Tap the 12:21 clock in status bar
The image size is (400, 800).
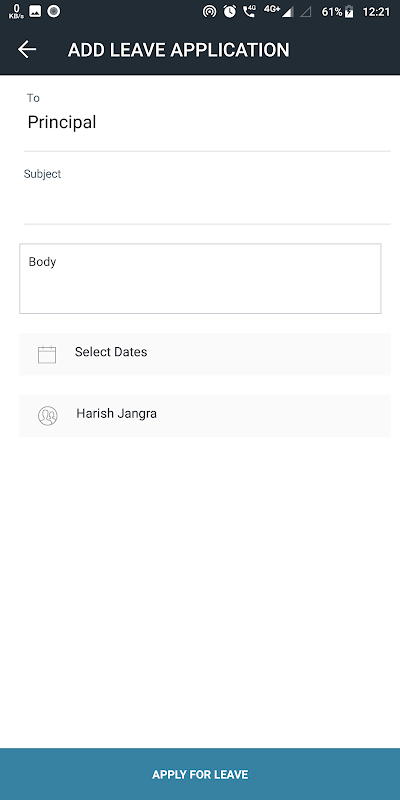click(376, 12)
